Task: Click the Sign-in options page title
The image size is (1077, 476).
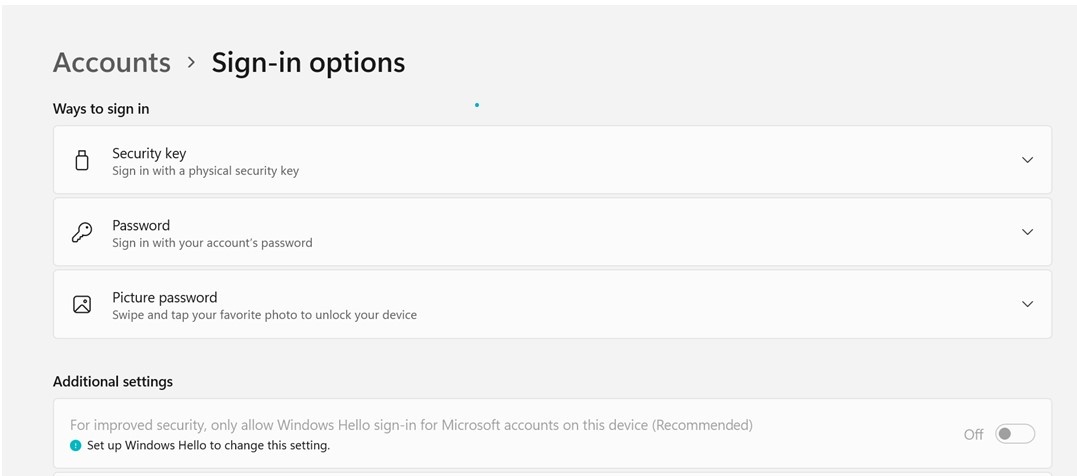Action: [308, 62]
